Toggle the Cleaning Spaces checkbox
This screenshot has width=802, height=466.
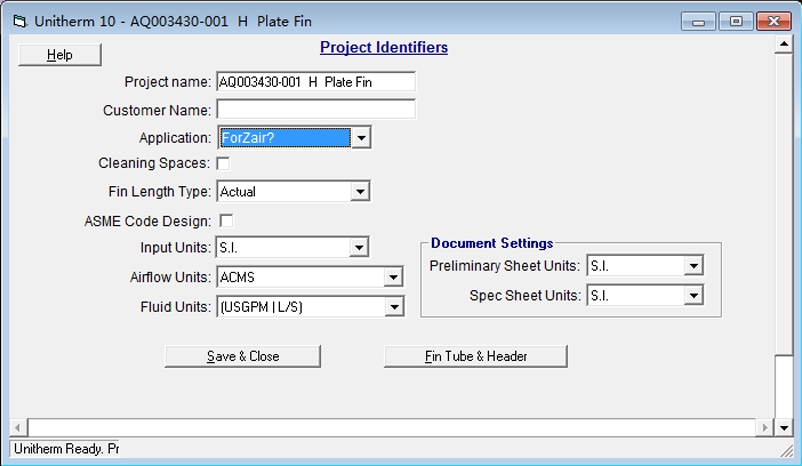coord(223,163)
